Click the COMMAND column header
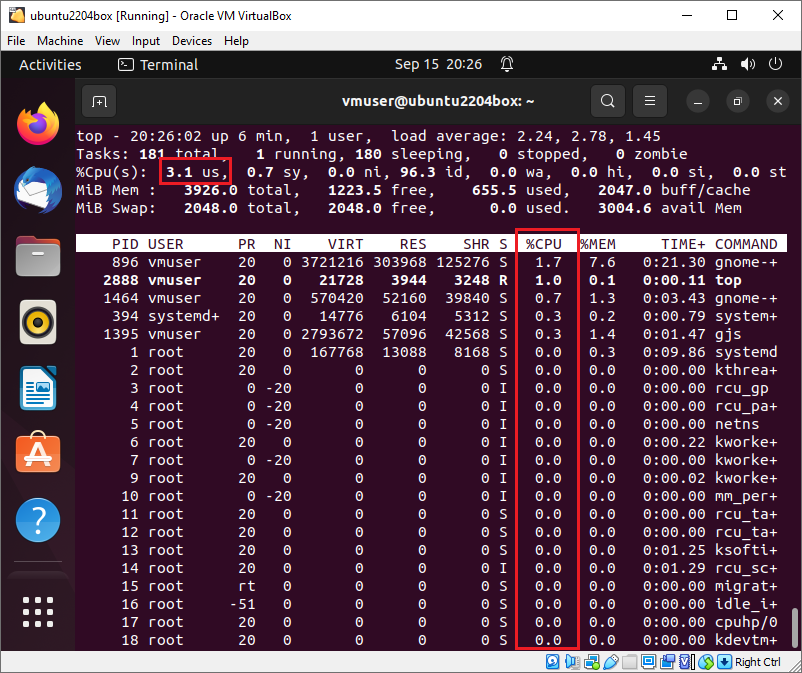The height and width of the screenshot is (673, 802). (746, 244)
